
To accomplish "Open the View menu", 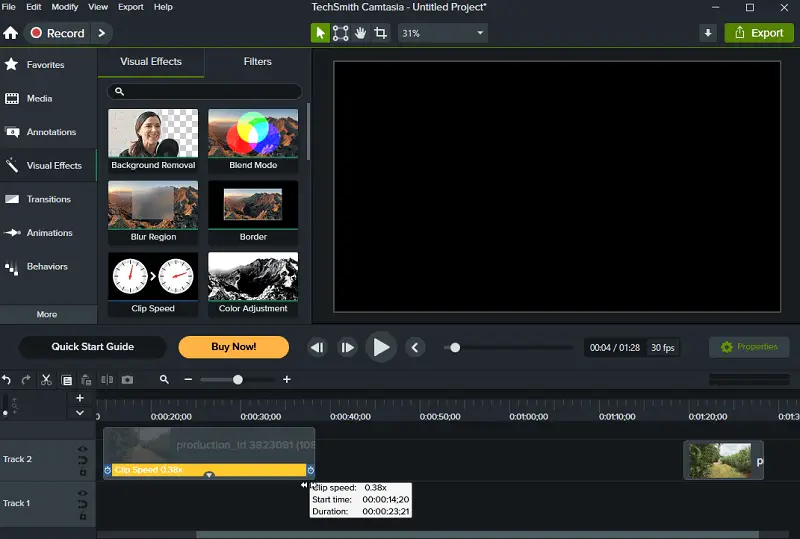I will [98, 7].
